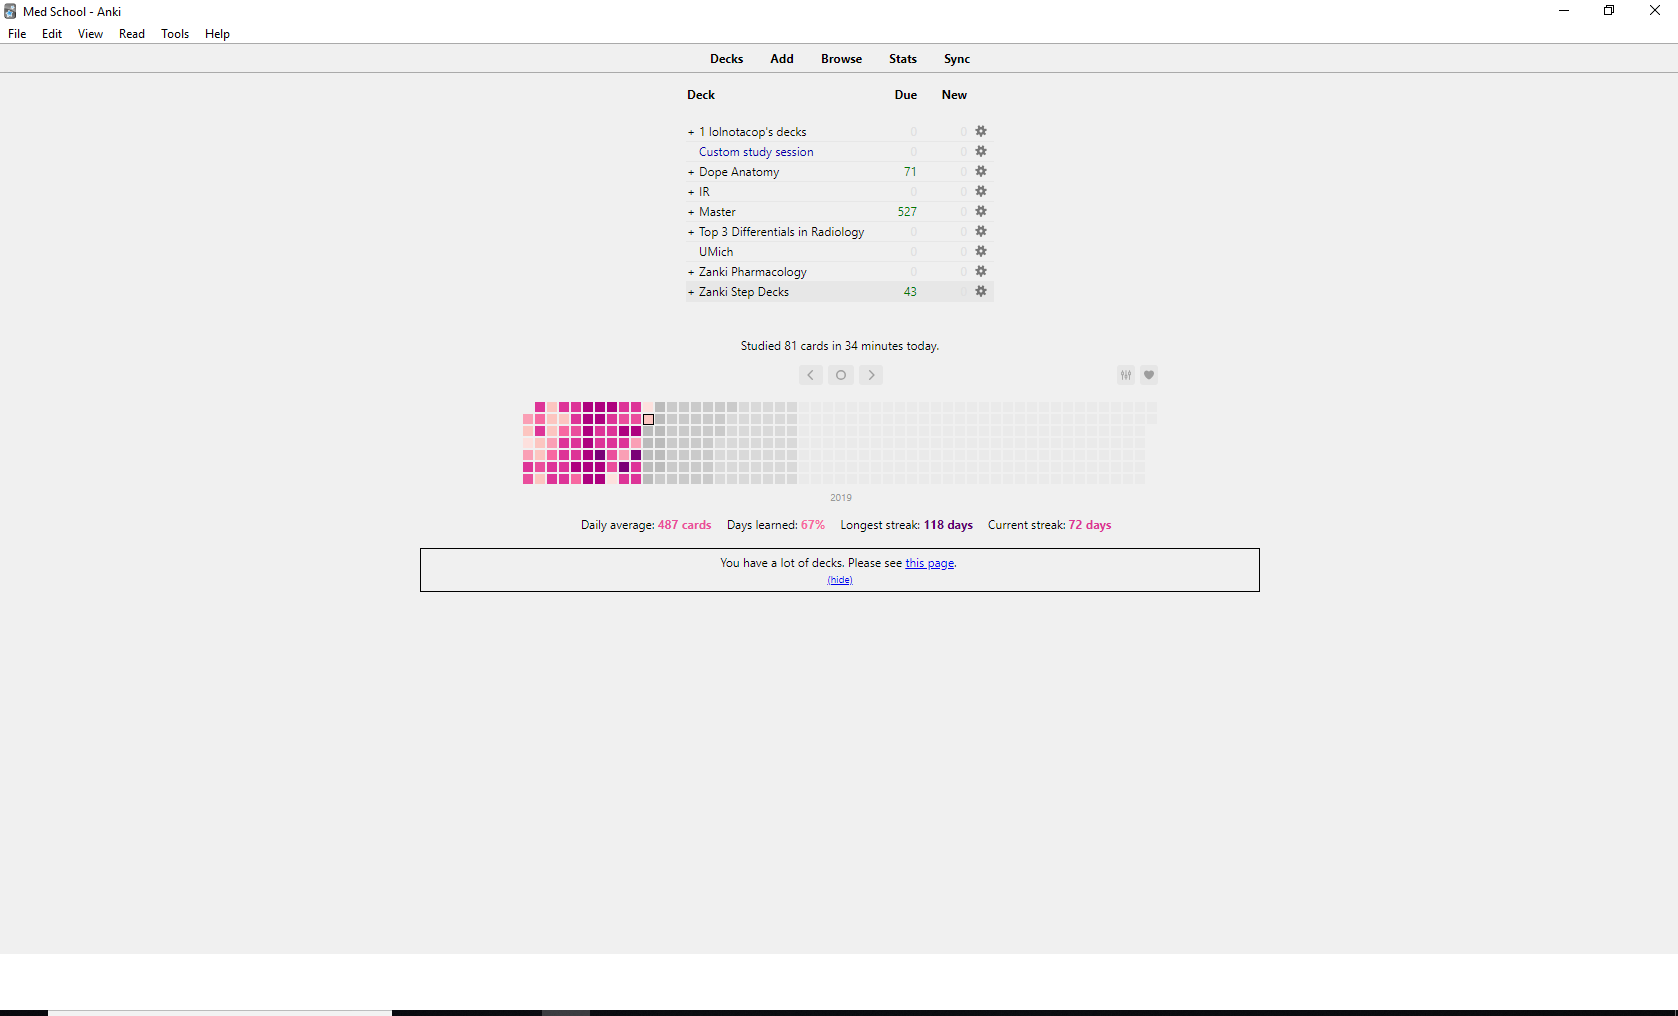Expand the Zanki Pharmacology deck
Image resolution: width=1678 pixels, height=1016 pixels.
click(x=690, y=272)
